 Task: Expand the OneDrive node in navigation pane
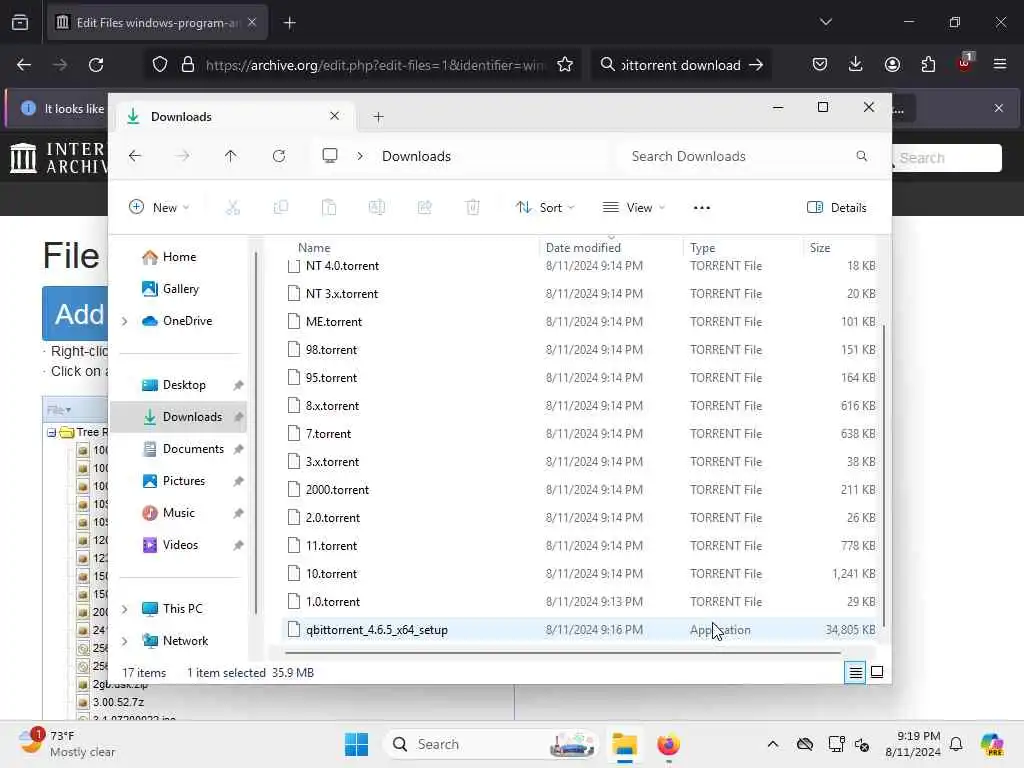[125, 321]
